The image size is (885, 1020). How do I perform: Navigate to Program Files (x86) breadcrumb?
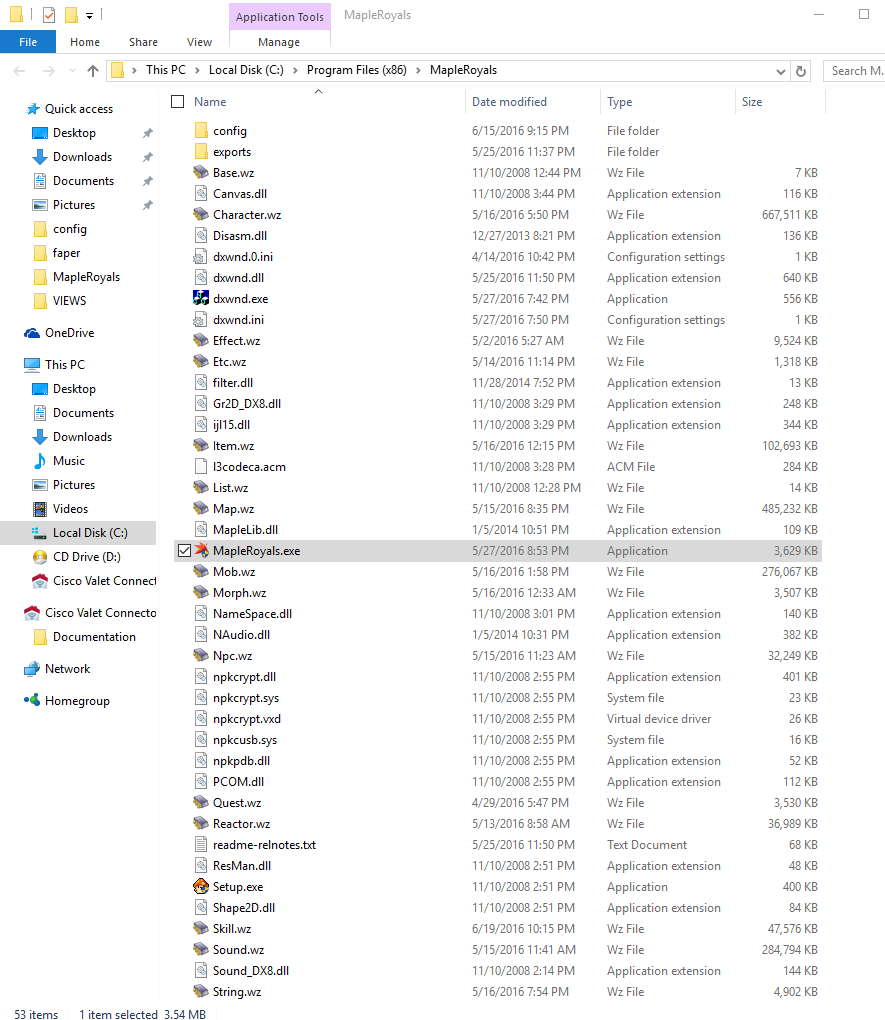coord(357,70)
